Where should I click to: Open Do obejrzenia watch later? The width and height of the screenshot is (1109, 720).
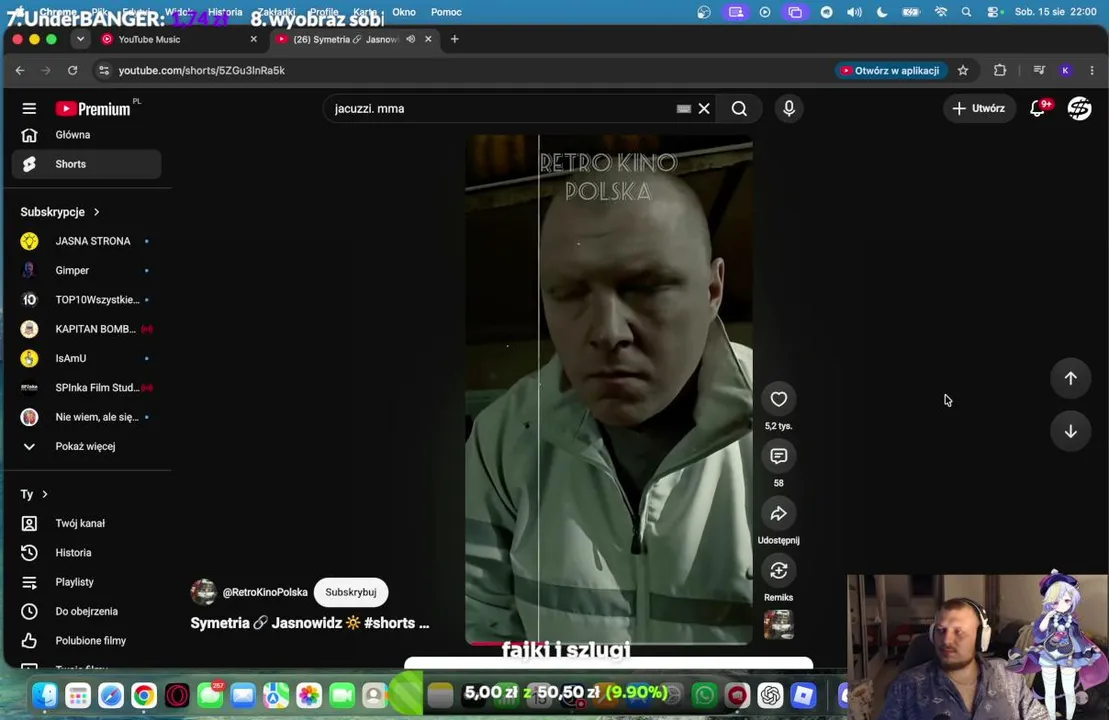click(x=86, y=611)
